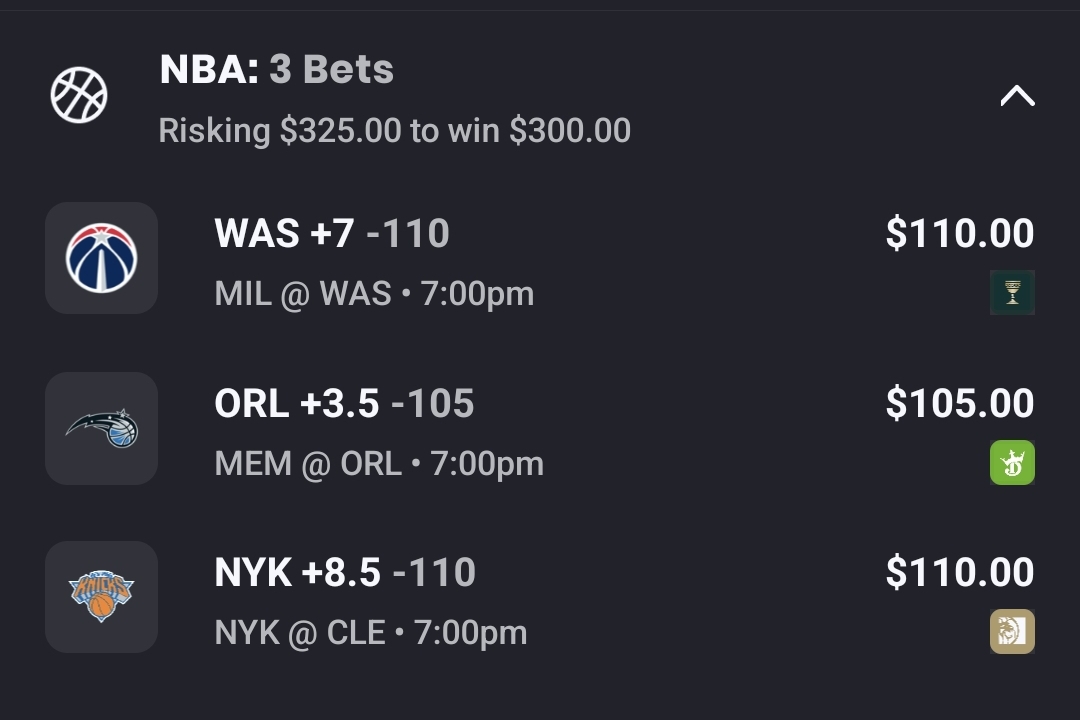The height and width of the screenshot is (720, 1080).
Task: Open the WAS +7 -110 bet
Action: pos(331,234)
